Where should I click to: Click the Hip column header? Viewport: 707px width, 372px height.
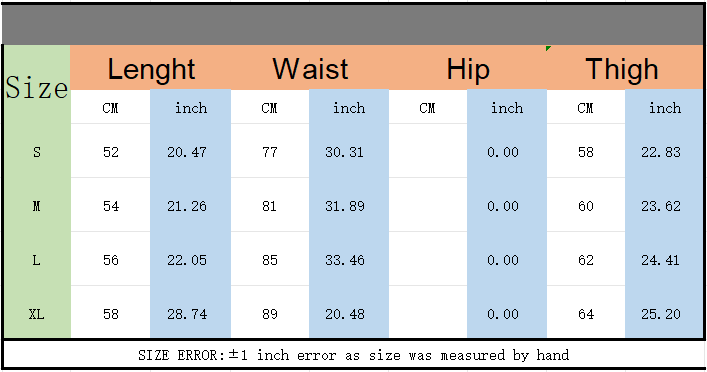tap(468, 68)
